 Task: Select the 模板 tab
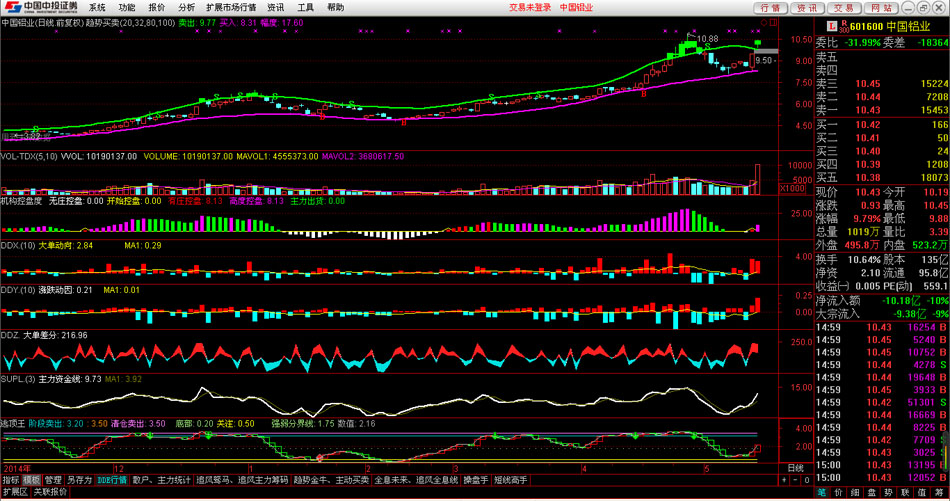pyautogui.click(x=32, y=480)
